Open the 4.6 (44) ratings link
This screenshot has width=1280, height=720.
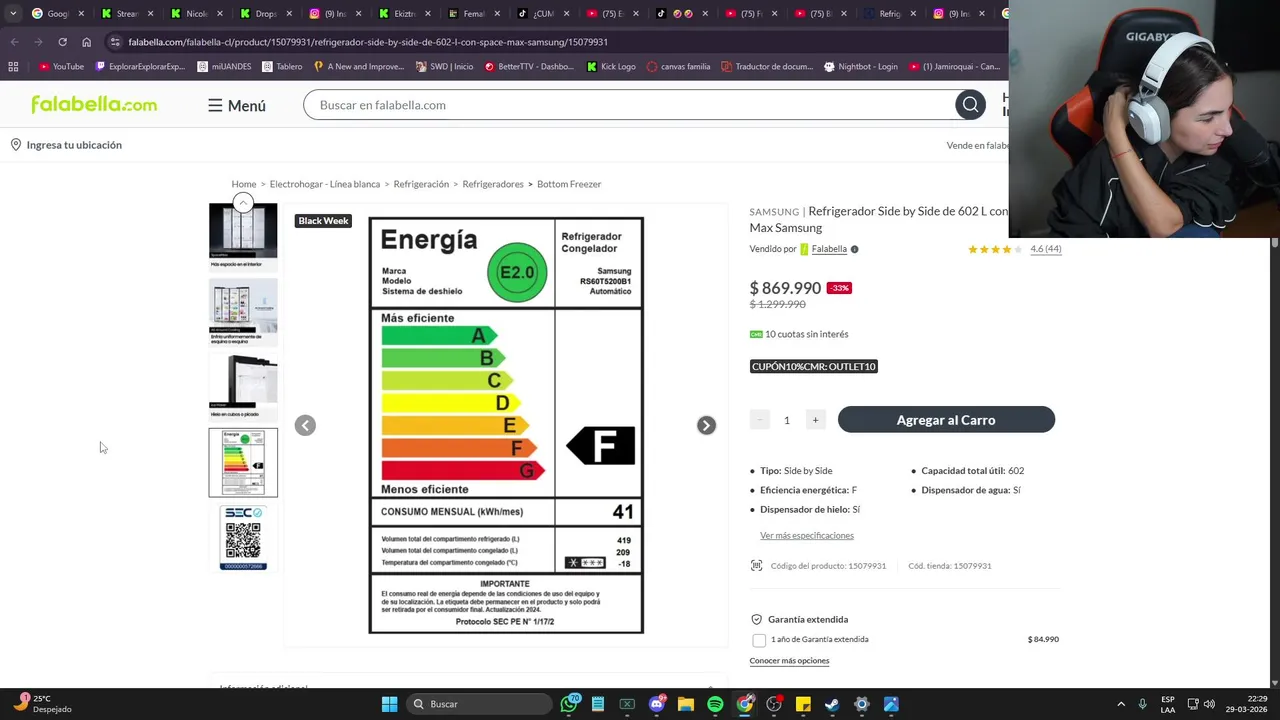coord(1046,249)
